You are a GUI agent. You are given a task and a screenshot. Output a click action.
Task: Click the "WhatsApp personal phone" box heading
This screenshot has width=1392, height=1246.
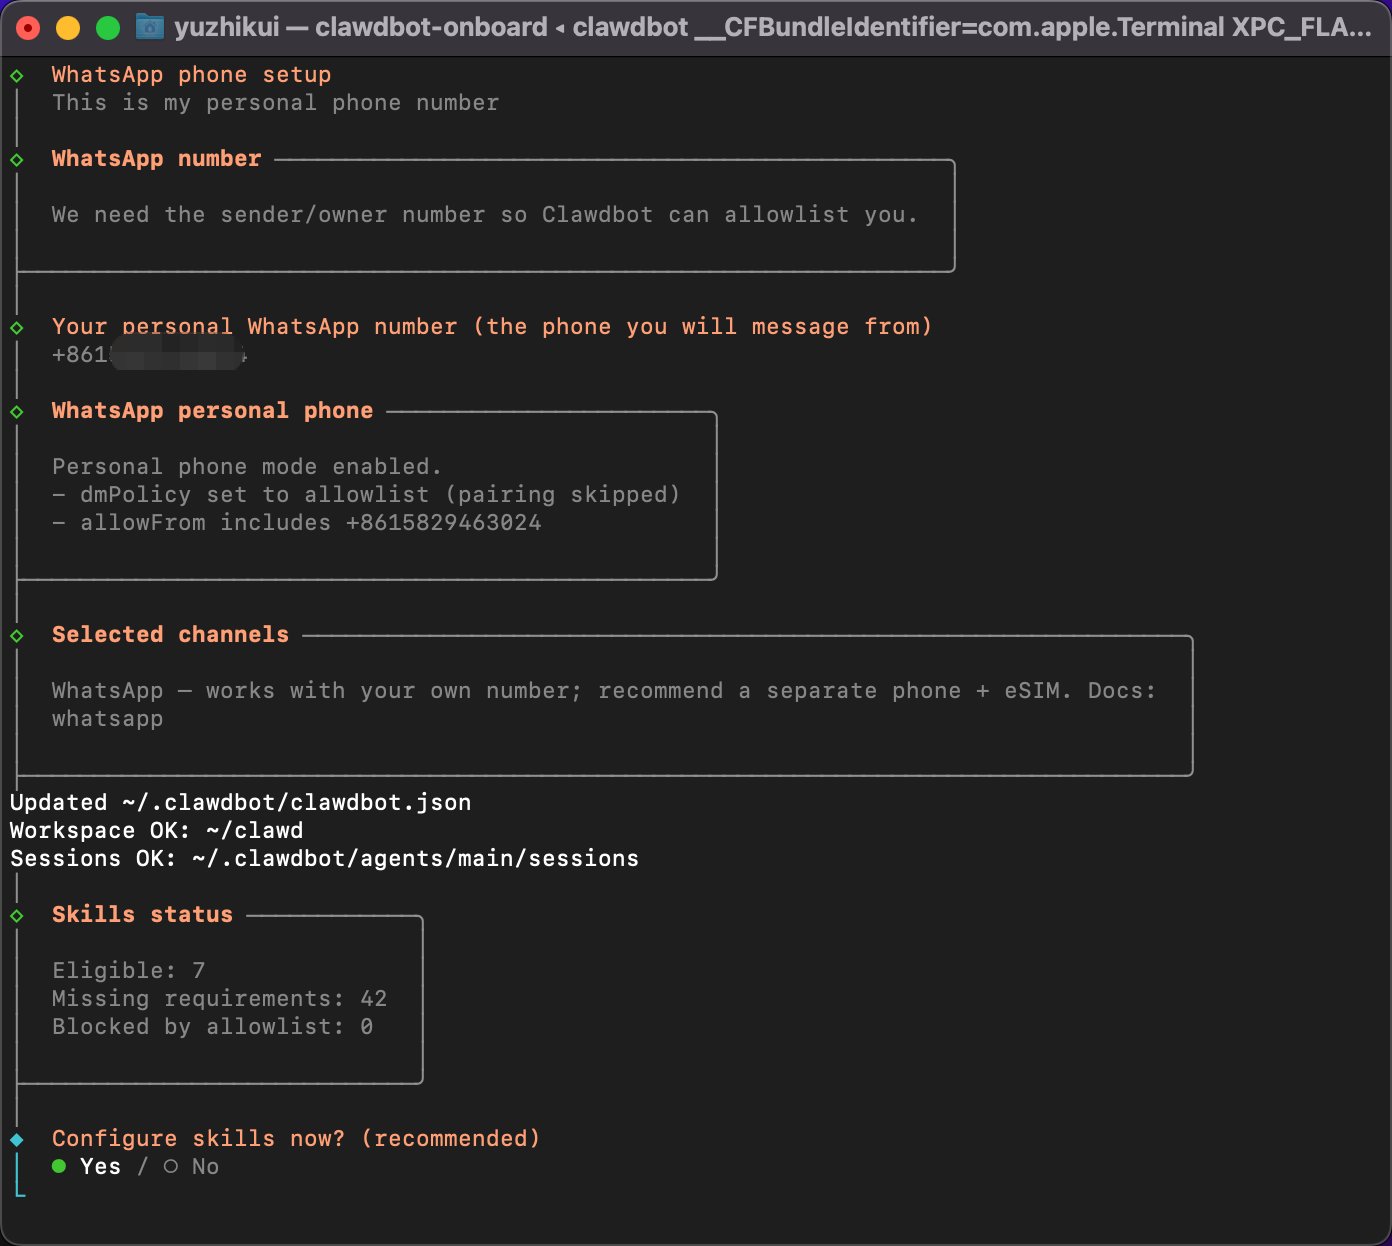click(212, 411)
